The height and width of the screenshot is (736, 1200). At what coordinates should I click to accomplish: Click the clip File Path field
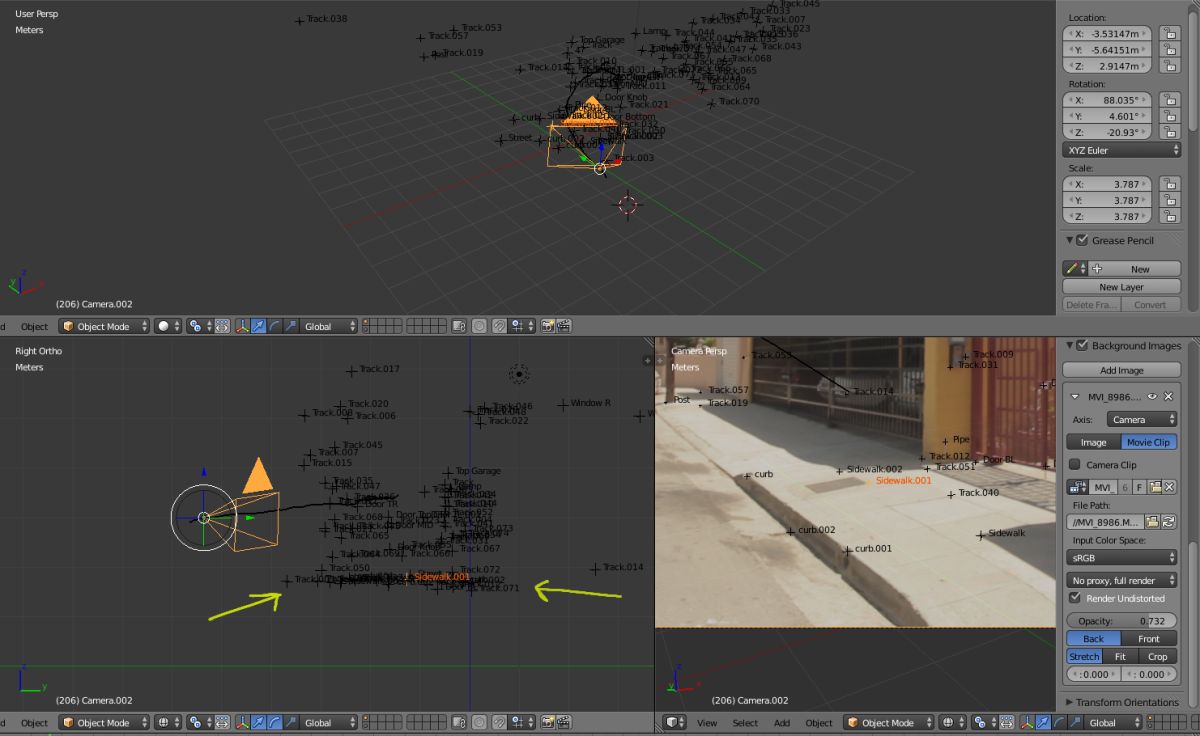click(1105, 521)
